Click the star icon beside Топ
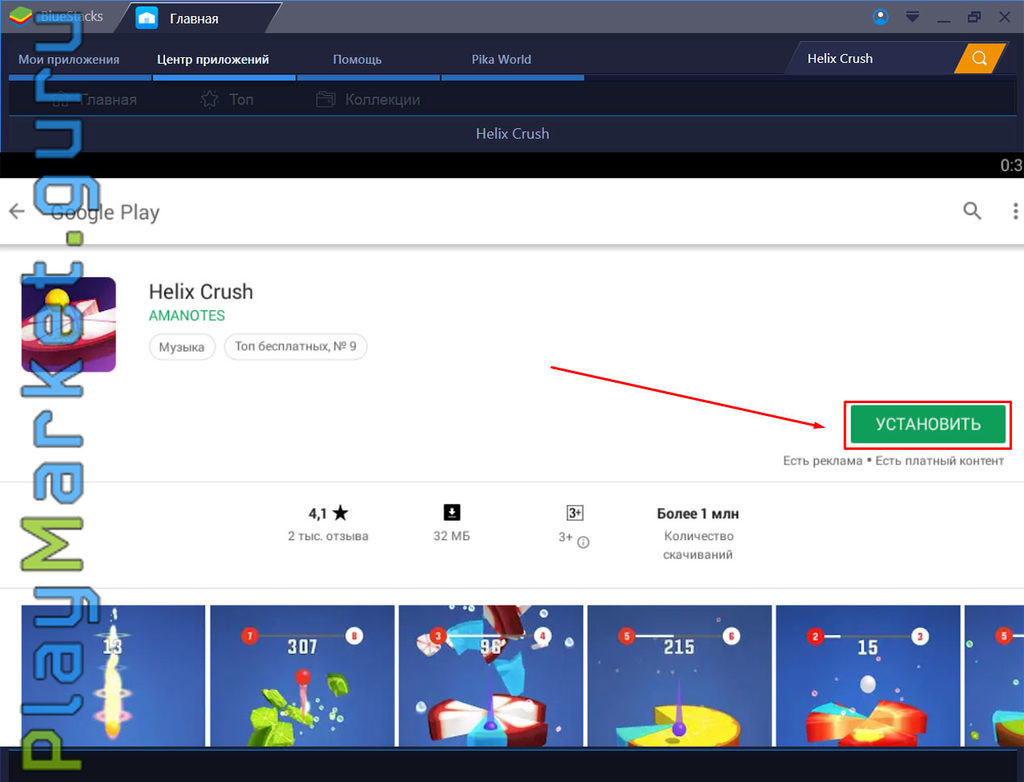Viewport: 1024px width, 782px height. 210,99
